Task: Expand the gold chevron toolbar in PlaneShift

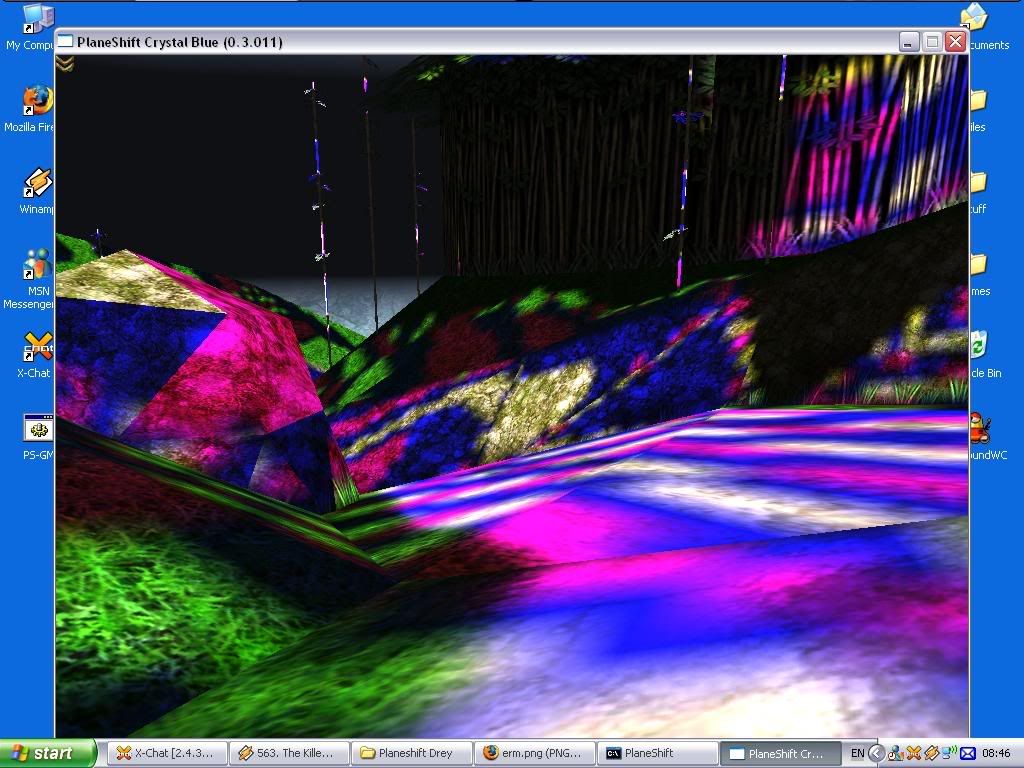Action: pyautogui.click(x=65, y=64)
